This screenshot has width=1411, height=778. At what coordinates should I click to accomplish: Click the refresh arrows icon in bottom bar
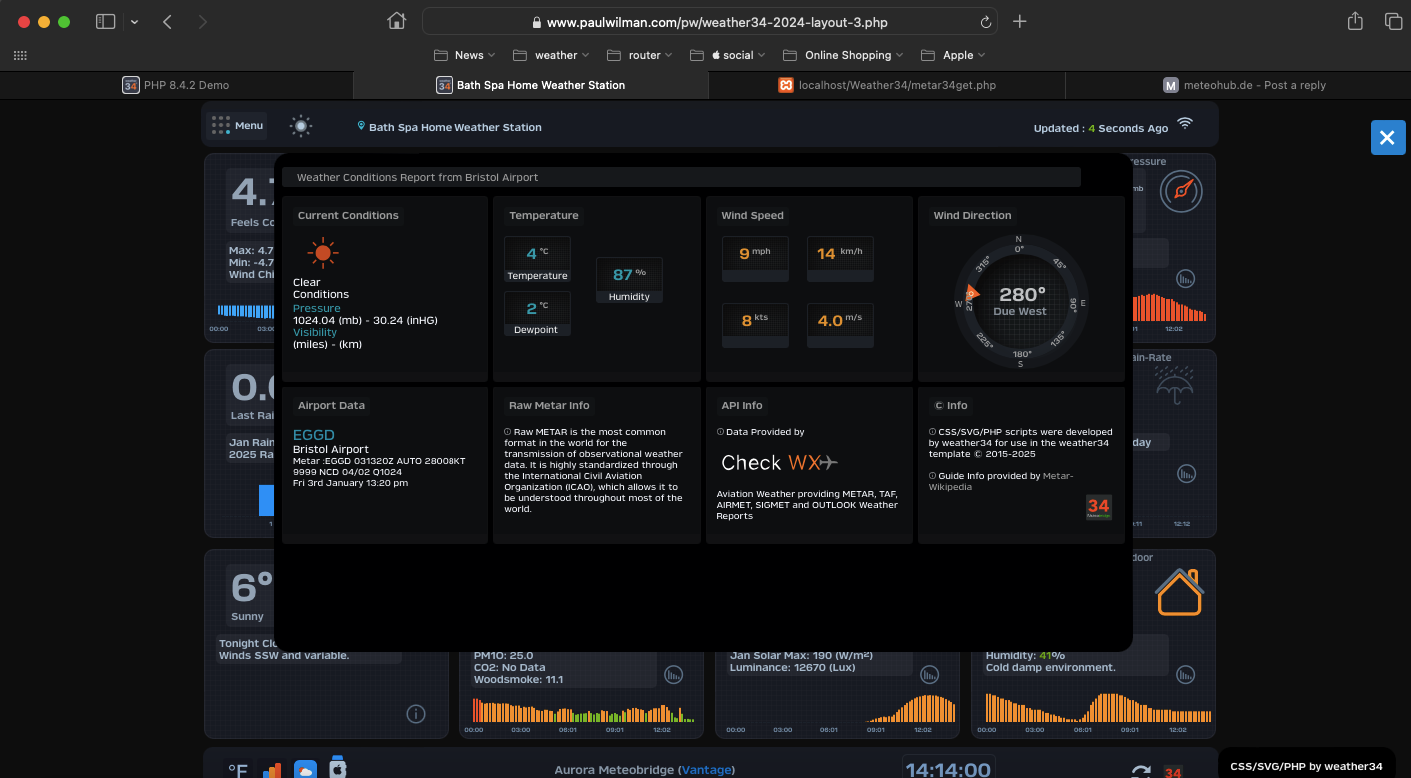pos(1141,771)
